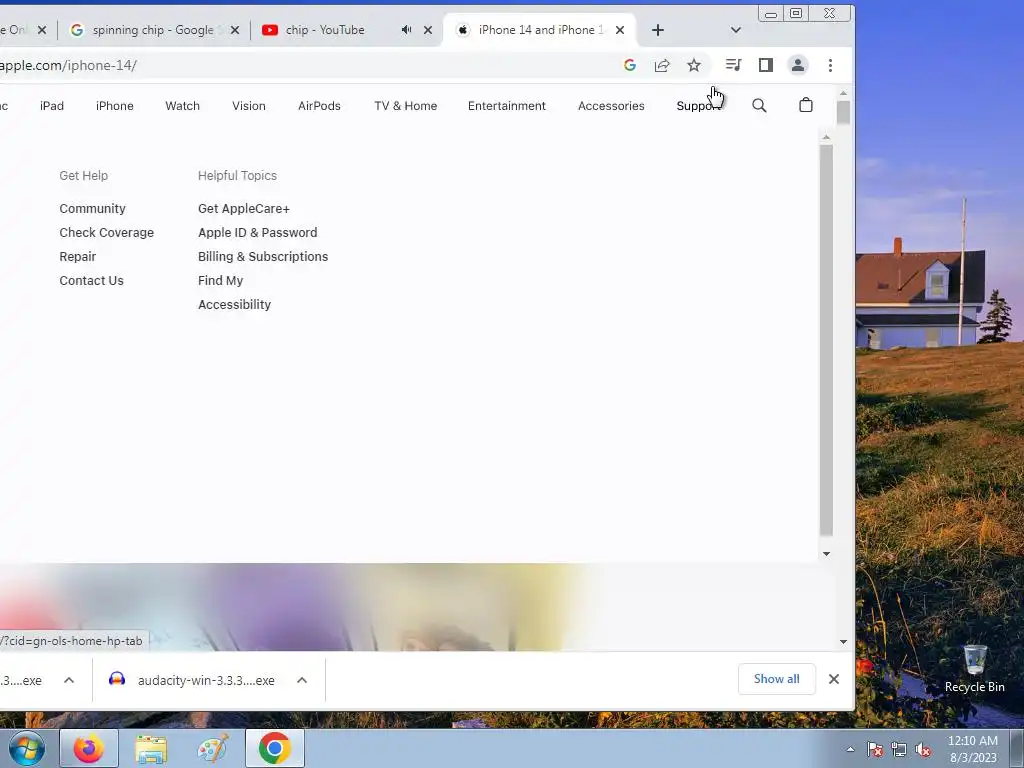Open a new tab with the plus button
The width and height of the screenshot is (1024, 768).
[x=658, y=30]
